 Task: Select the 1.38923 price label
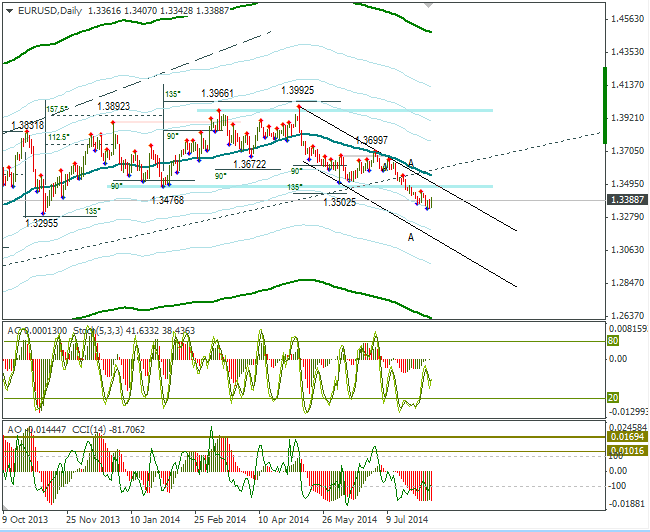click(x=114, y=107)
